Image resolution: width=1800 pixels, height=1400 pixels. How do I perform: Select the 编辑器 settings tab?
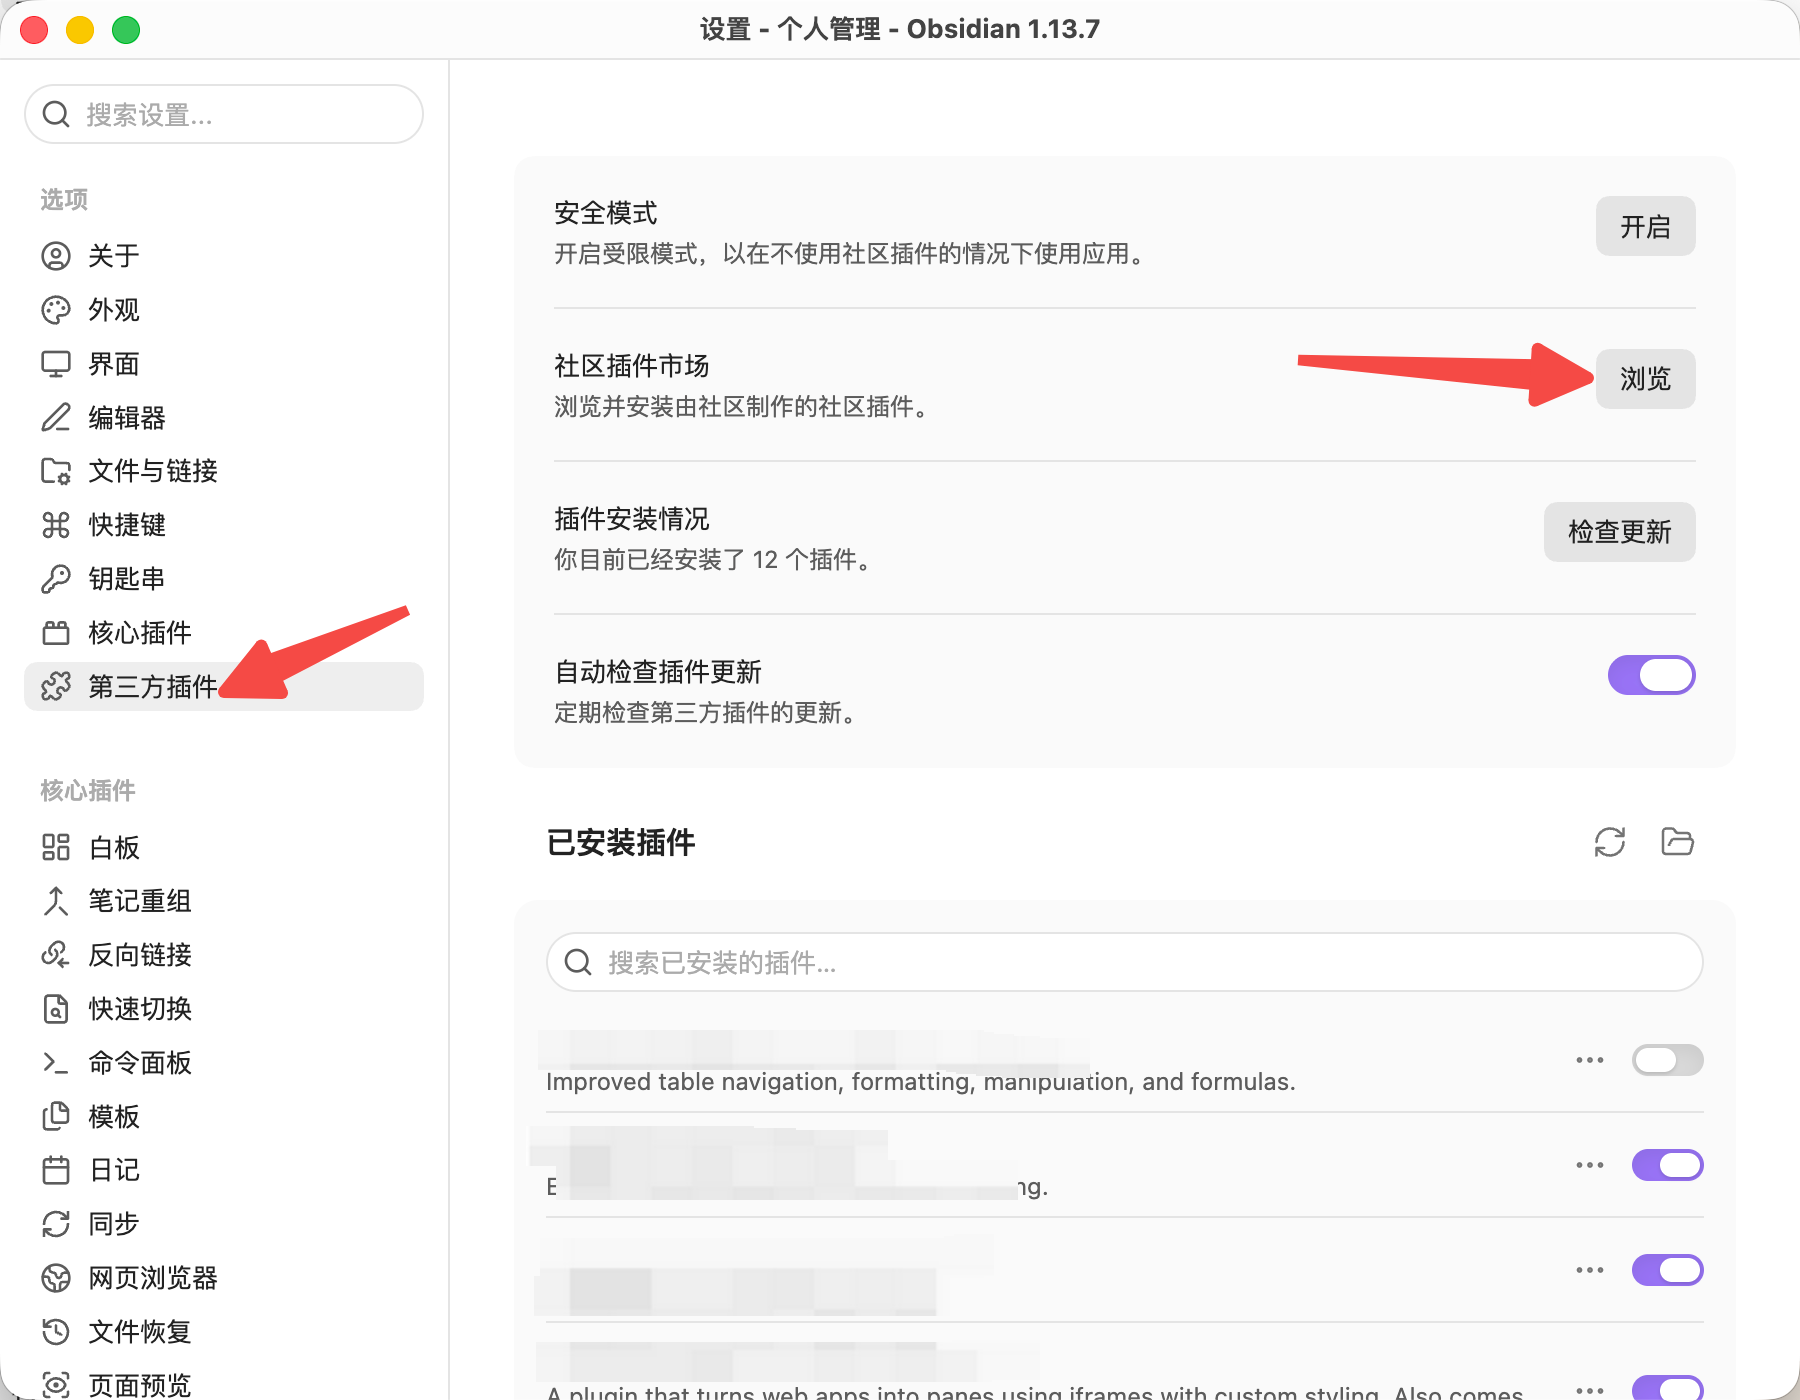pos(224,418)
